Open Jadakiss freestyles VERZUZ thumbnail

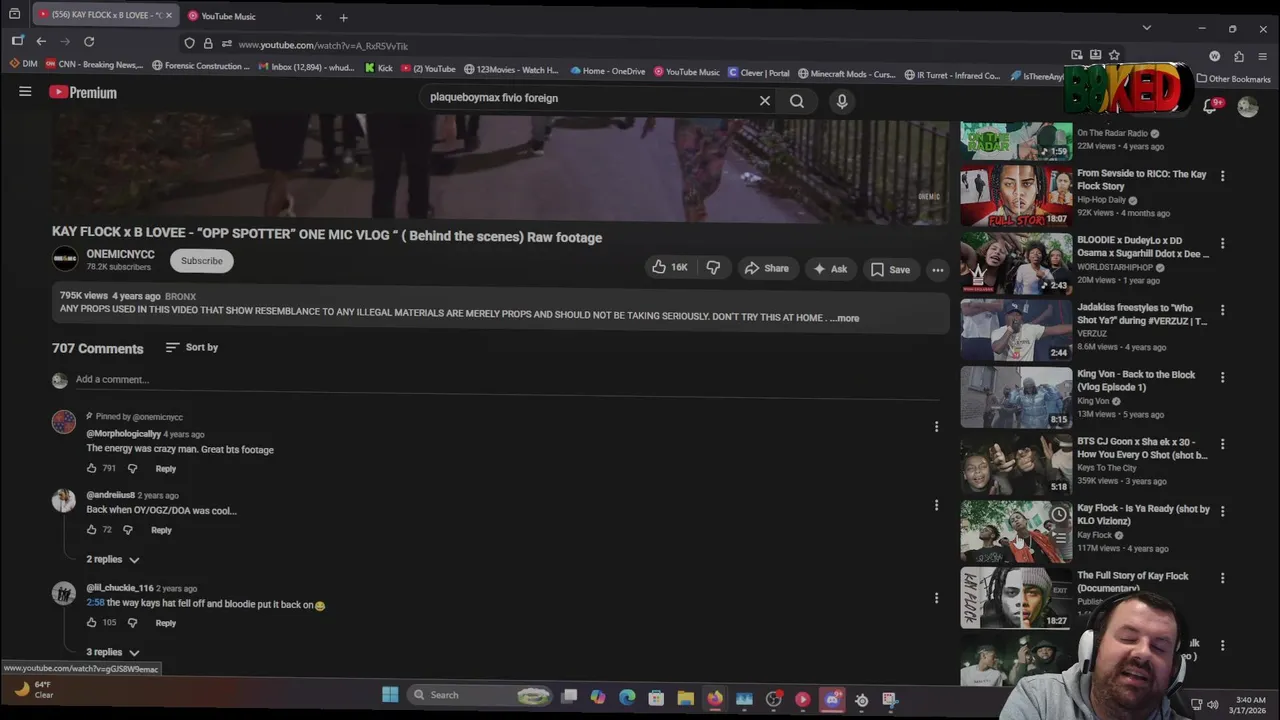1016,330
